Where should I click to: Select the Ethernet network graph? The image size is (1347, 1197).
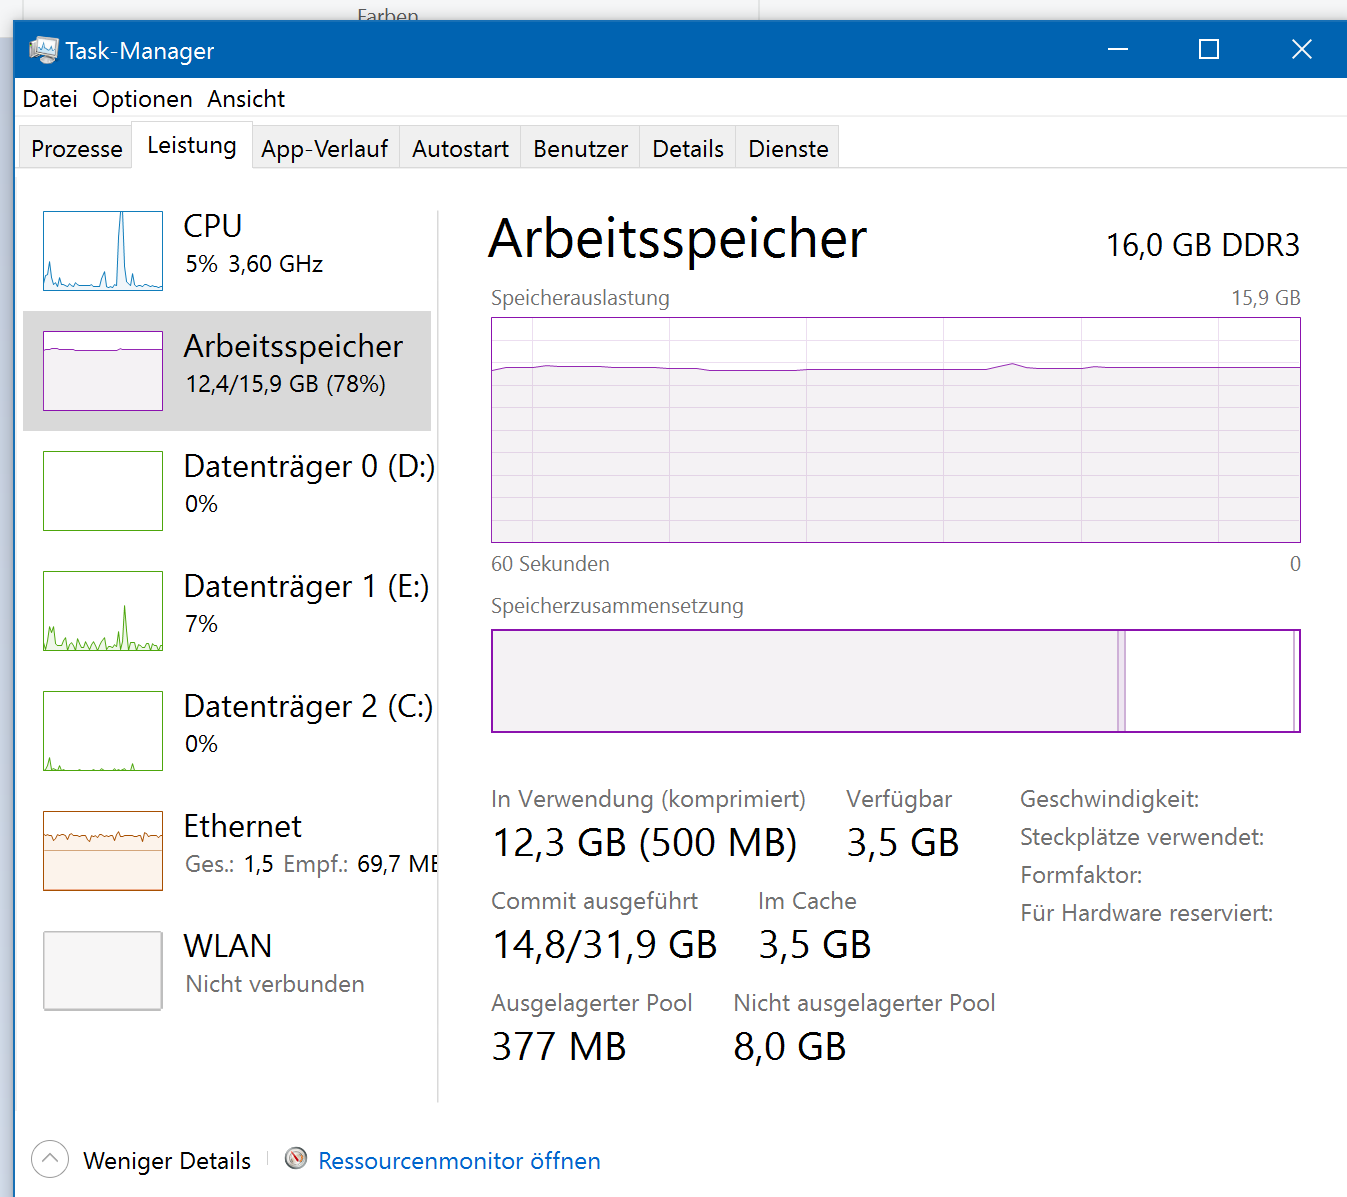(103, 851)
